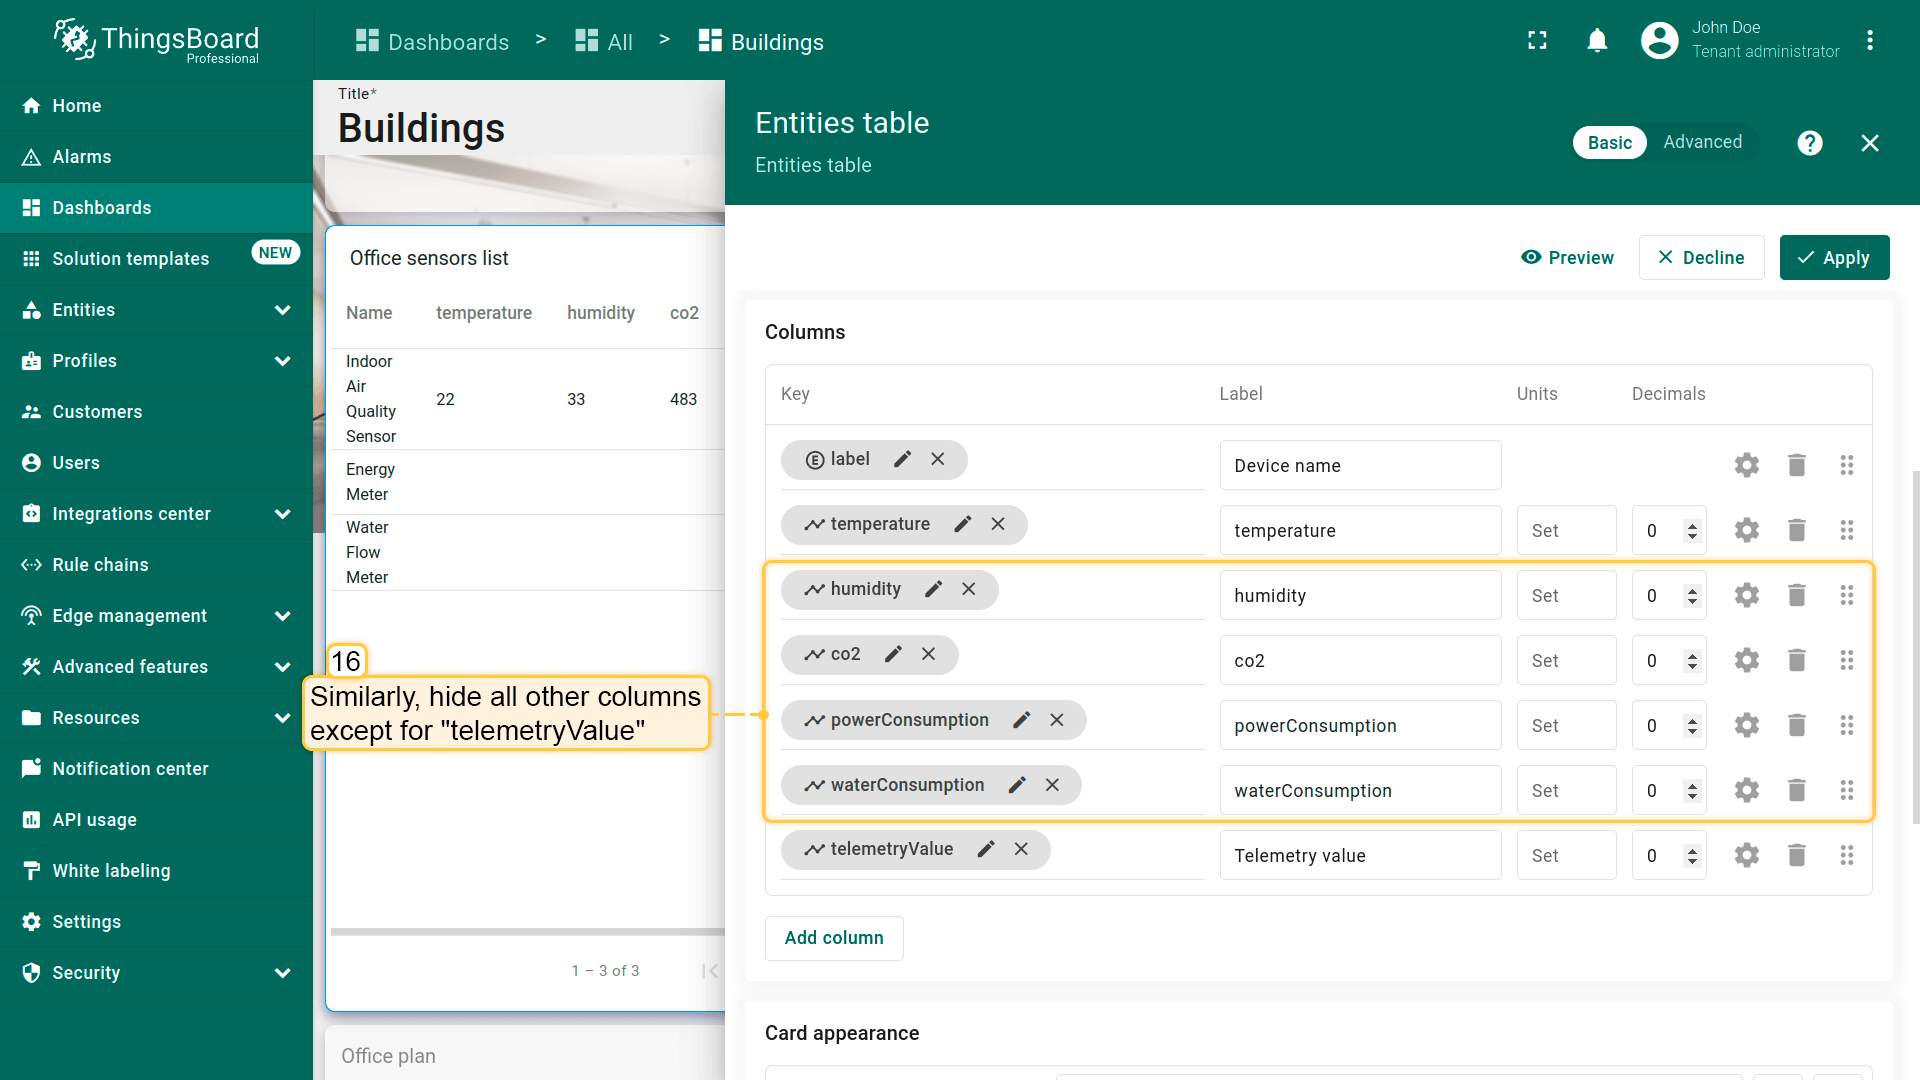Click the Add column button
The image size is (1920, 1080).
coord(834,938)
